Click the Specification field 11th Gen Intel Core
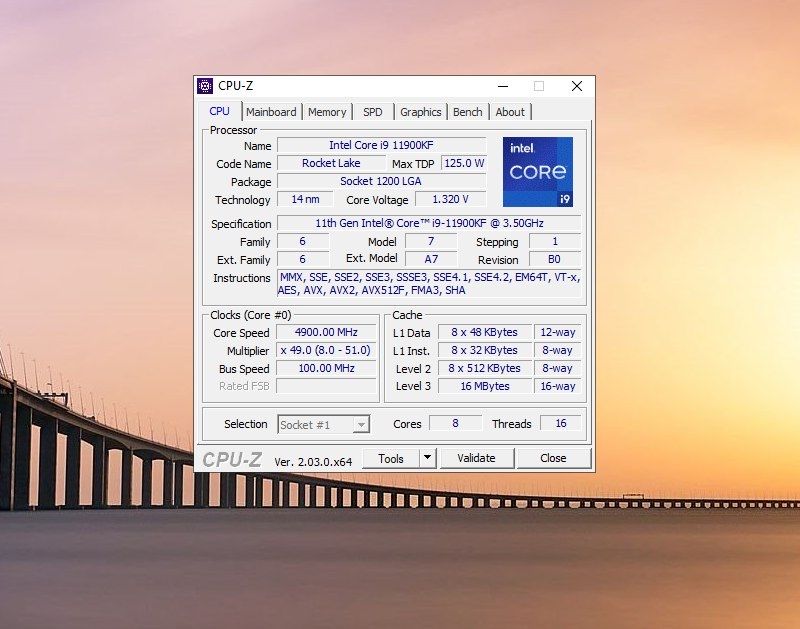Image resolution: width=800 pixels, height=629 pixels. coord(429,223)
